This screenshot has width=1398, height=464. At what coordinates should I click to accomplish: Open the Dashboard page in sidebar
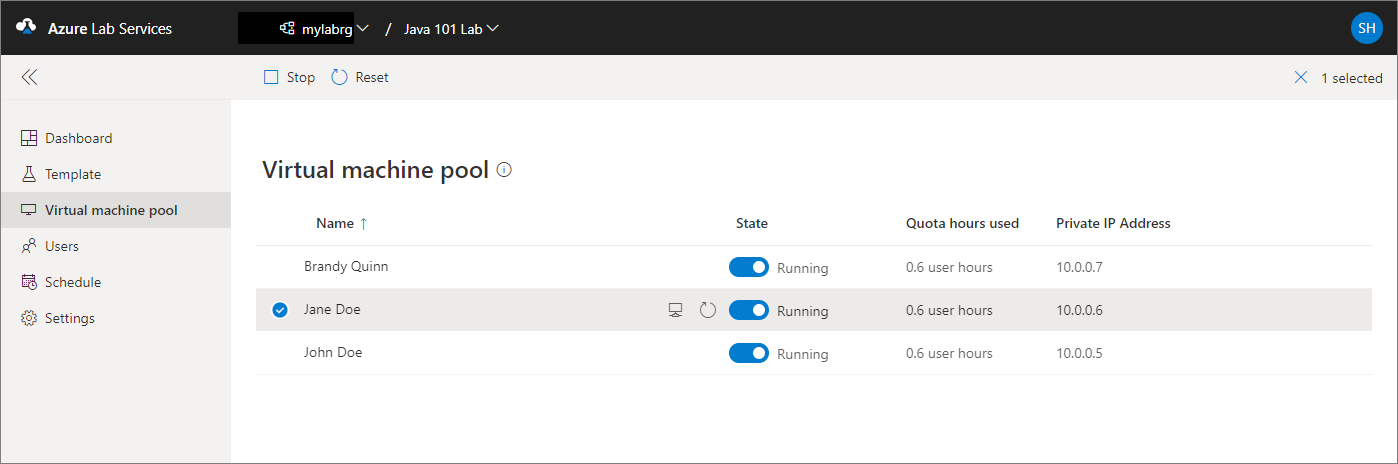[78, 138]
